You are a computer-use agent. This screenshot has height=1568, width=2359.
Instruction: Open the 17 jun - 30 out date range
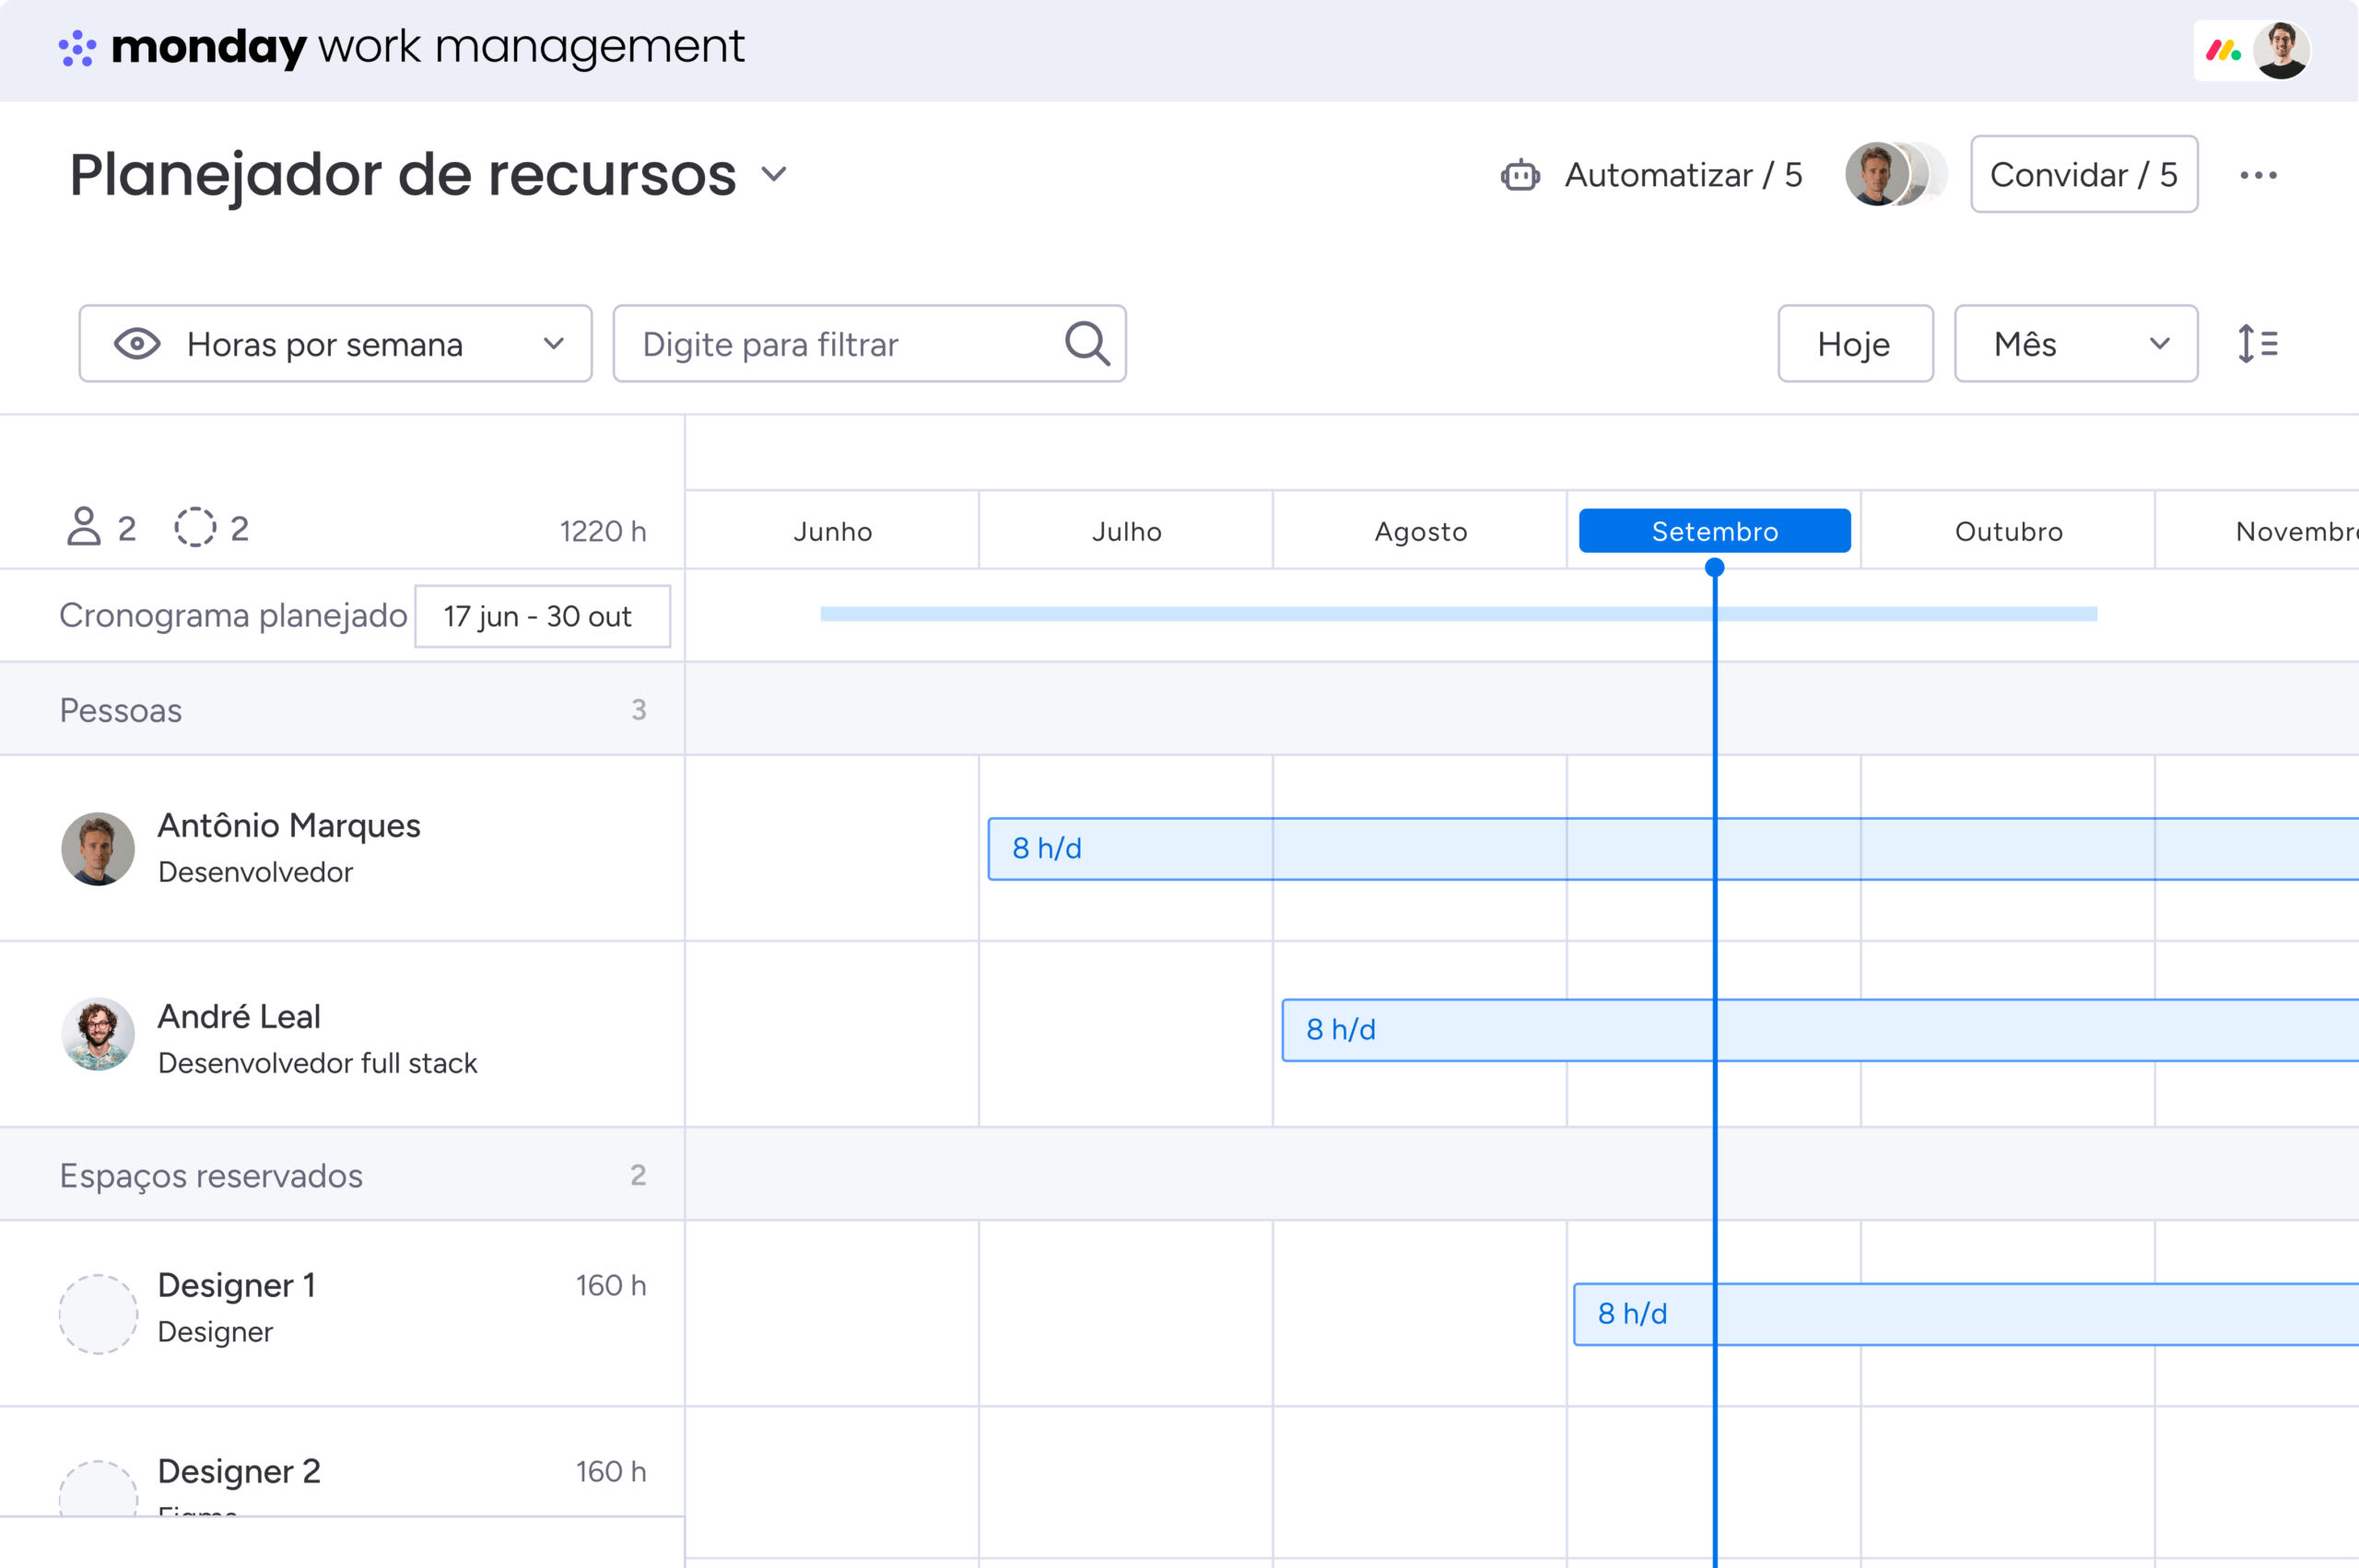tap(542, 616)
